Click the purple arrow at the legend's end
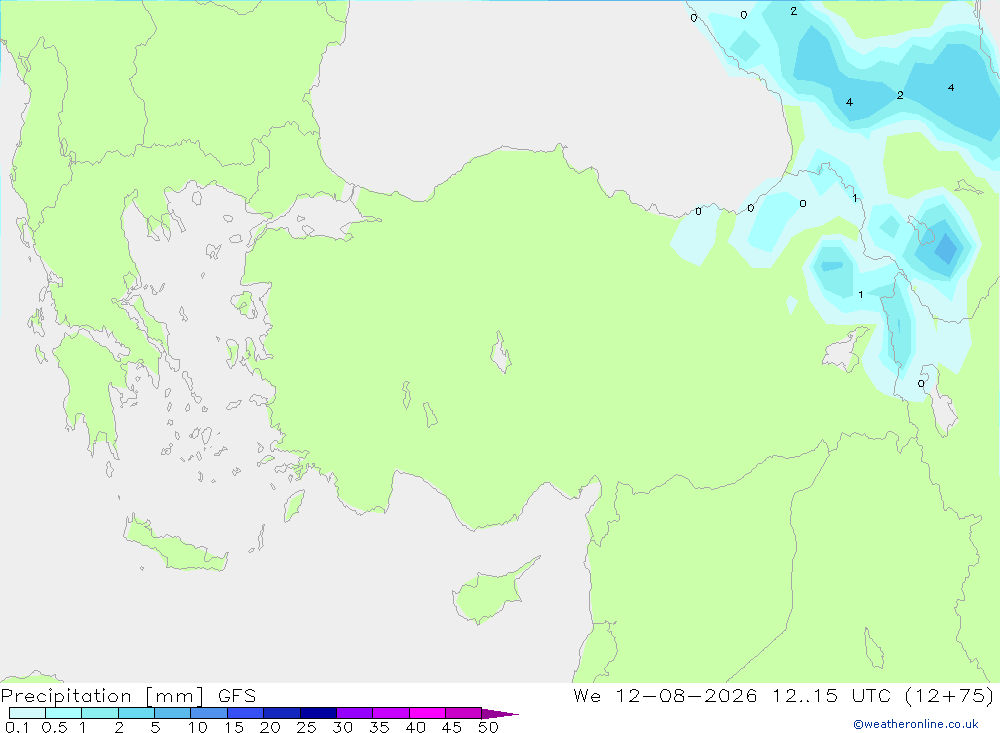The width and height of the screenshot is (1000, 733). click(x=499, y=714)
